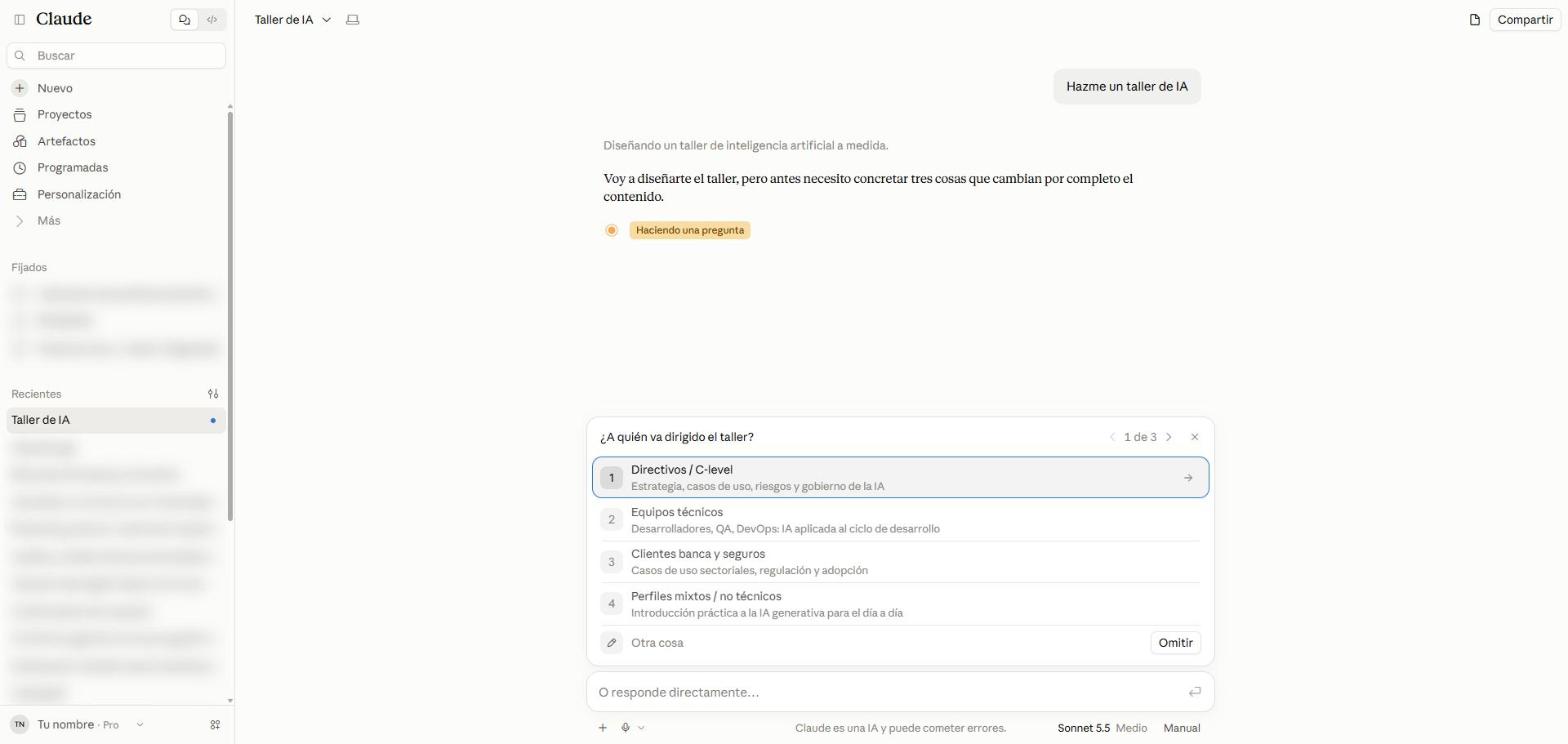This screenshot has height=744, width=1568.
Task: Click the Artefactos shapes icon
Action: click(19, 141)
